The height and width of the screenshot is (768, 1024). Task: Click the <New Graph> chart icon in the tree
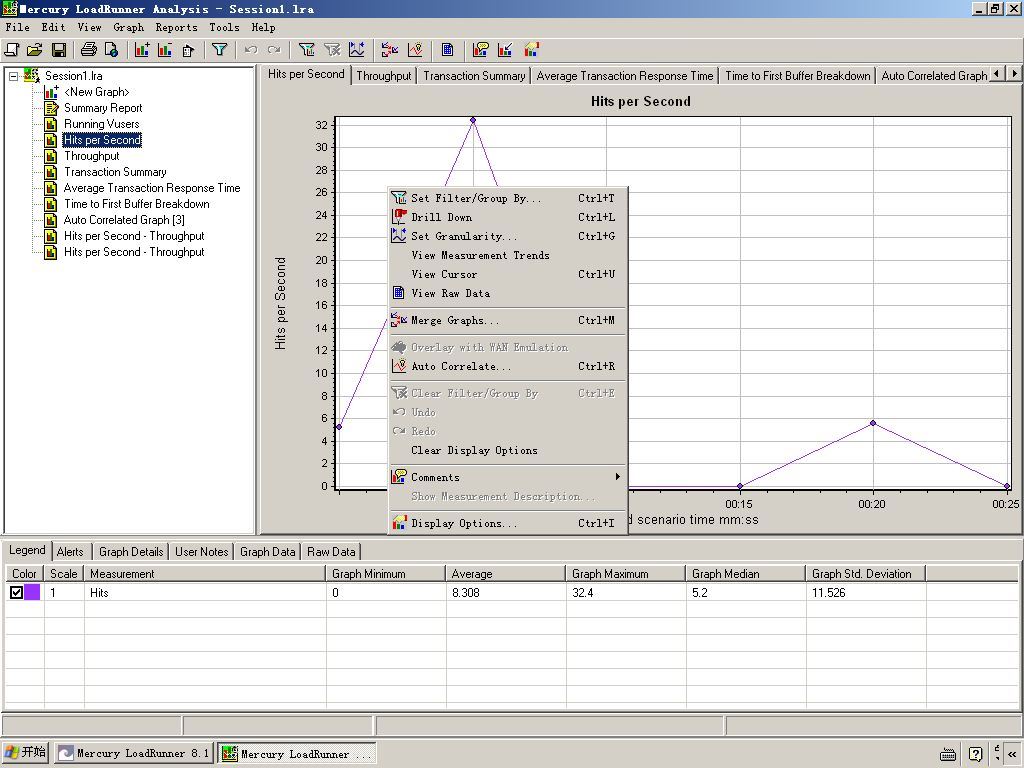[x=51, y=92]
